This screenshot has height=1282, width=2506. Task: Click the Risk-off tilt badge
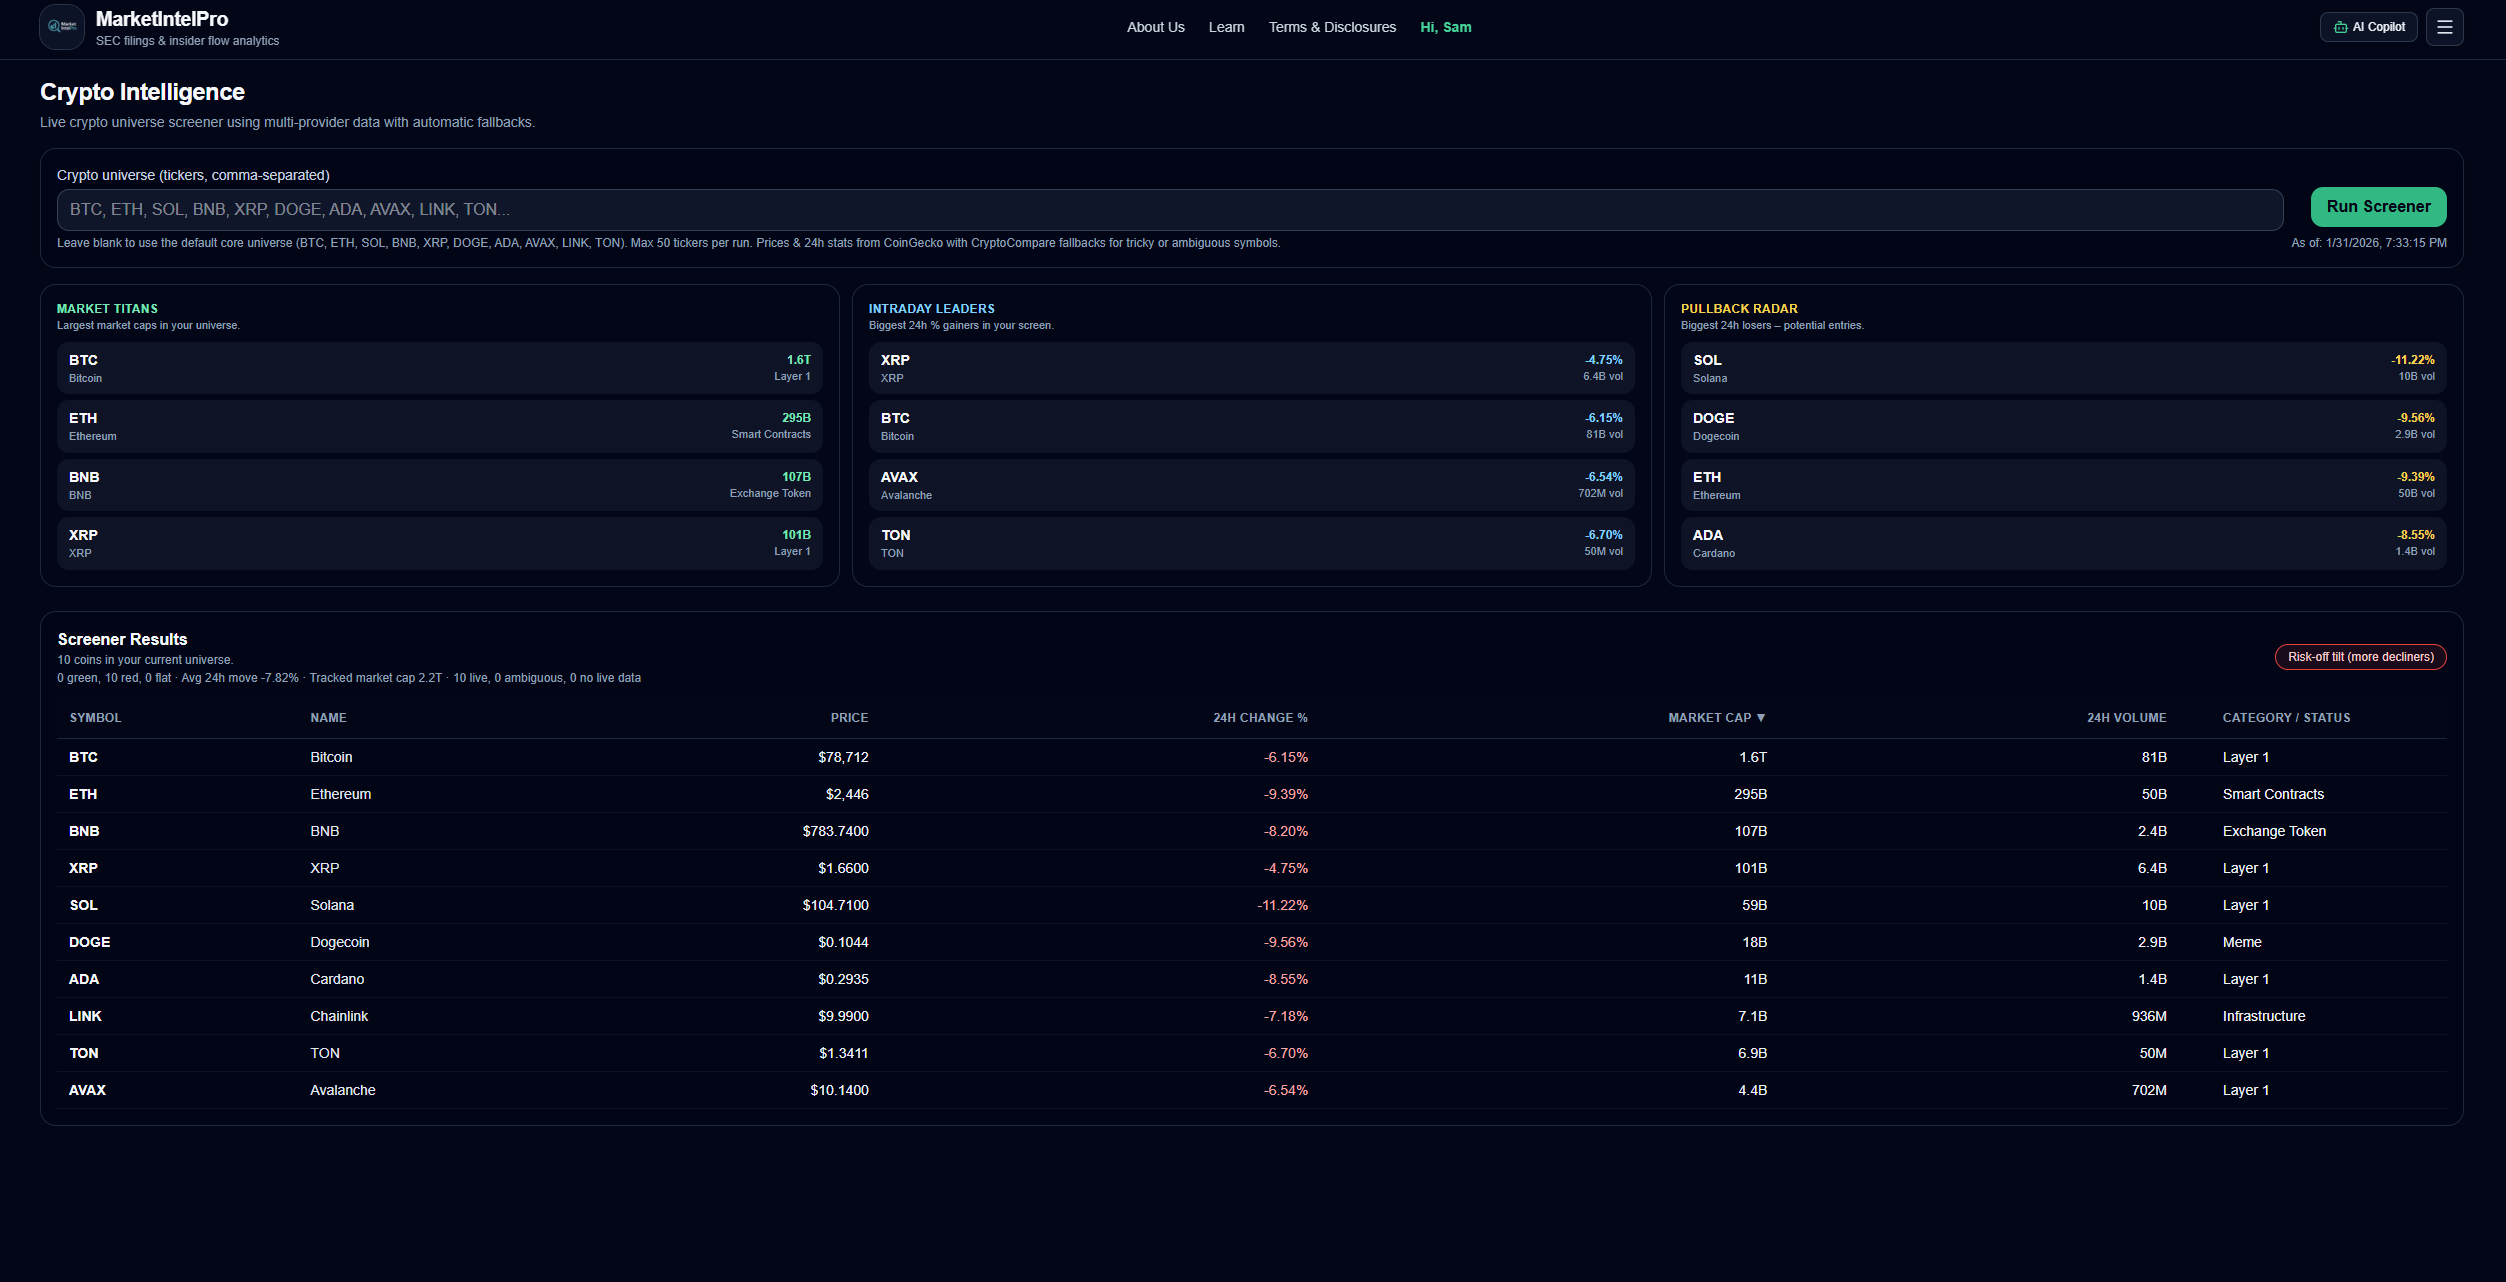(x=2360, y=657)
